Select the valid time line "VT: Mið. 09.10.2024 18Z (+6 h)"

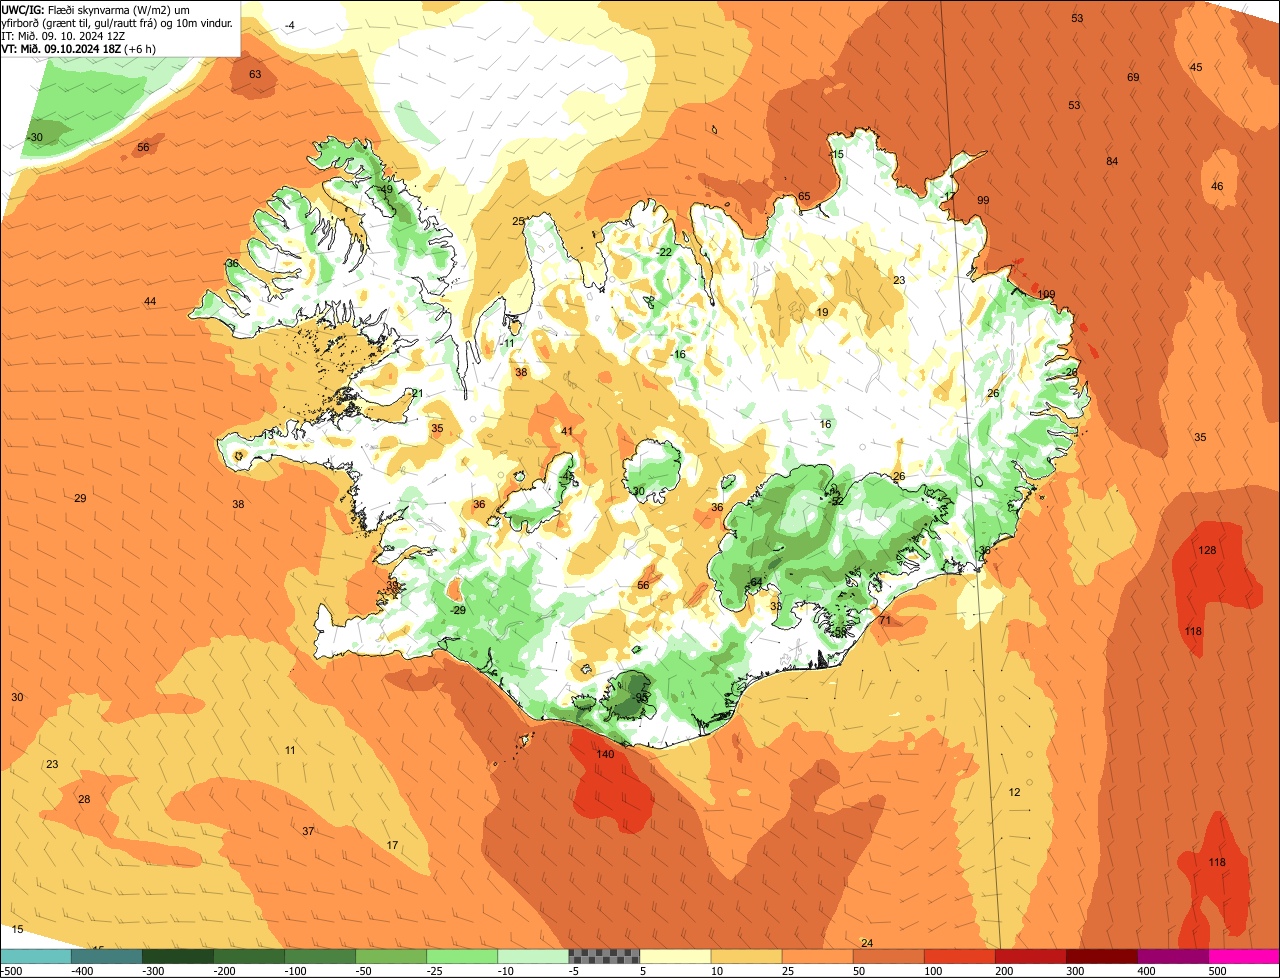[79, 48]
